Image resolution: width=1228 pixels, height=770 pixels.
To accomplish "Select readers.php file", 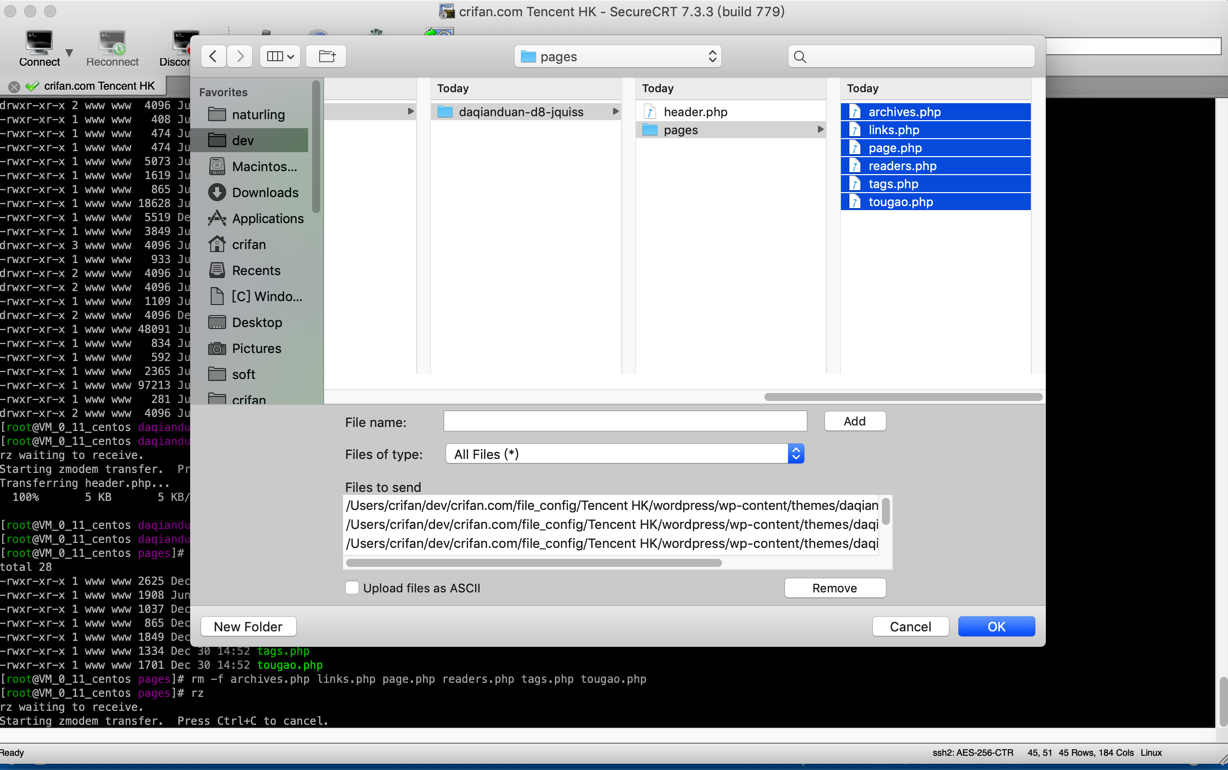I will (936, 166).
